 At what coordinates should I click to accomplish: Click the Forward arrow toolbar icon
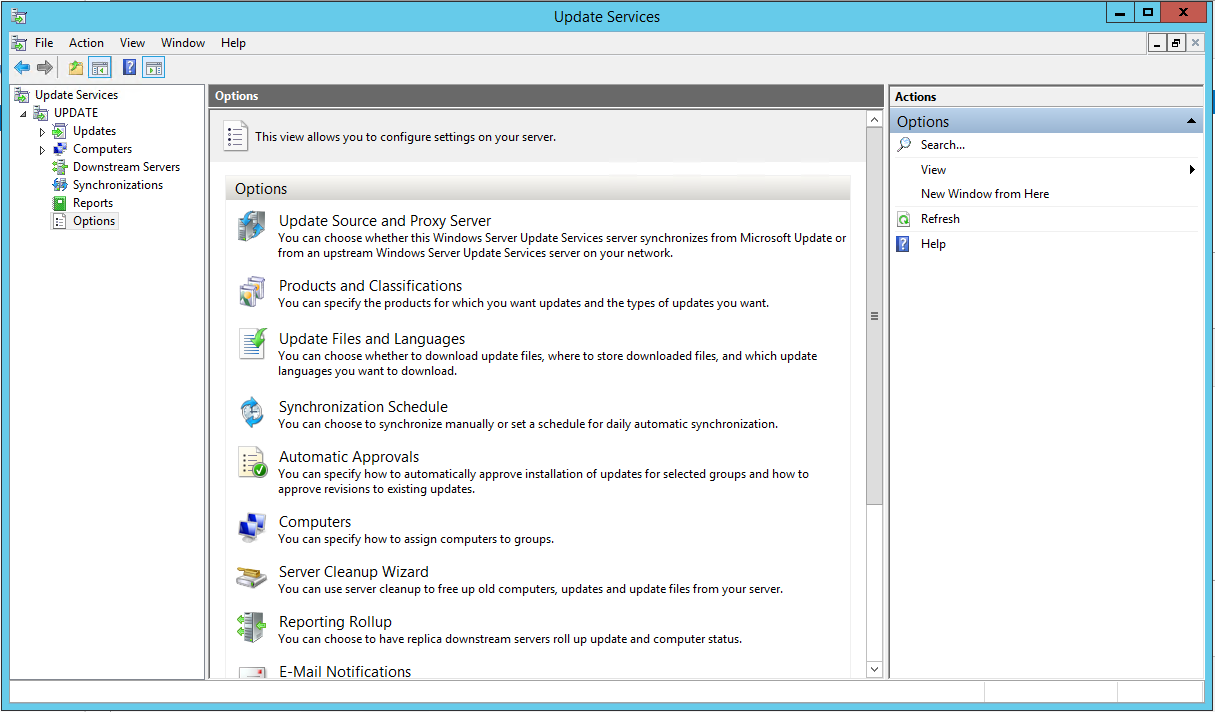coord(44,68)
